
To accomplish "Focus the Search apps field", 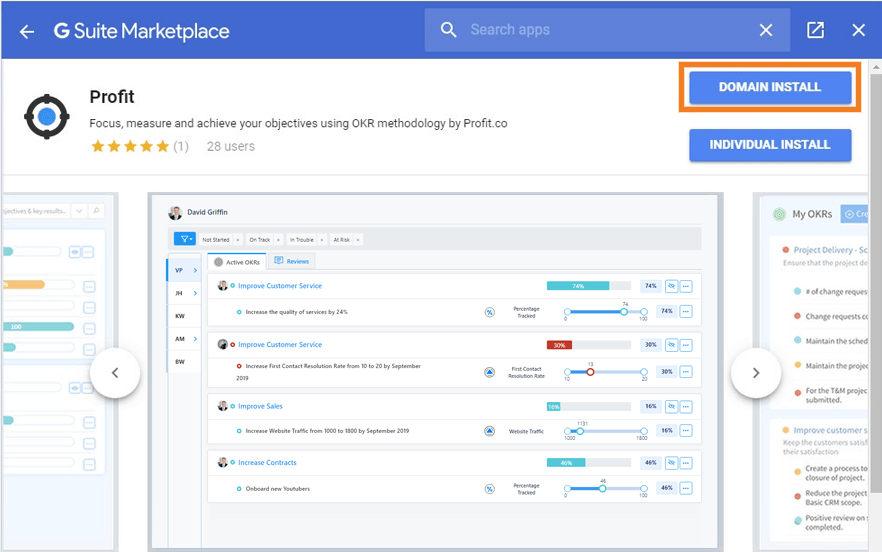I will [x=607, y=30].
